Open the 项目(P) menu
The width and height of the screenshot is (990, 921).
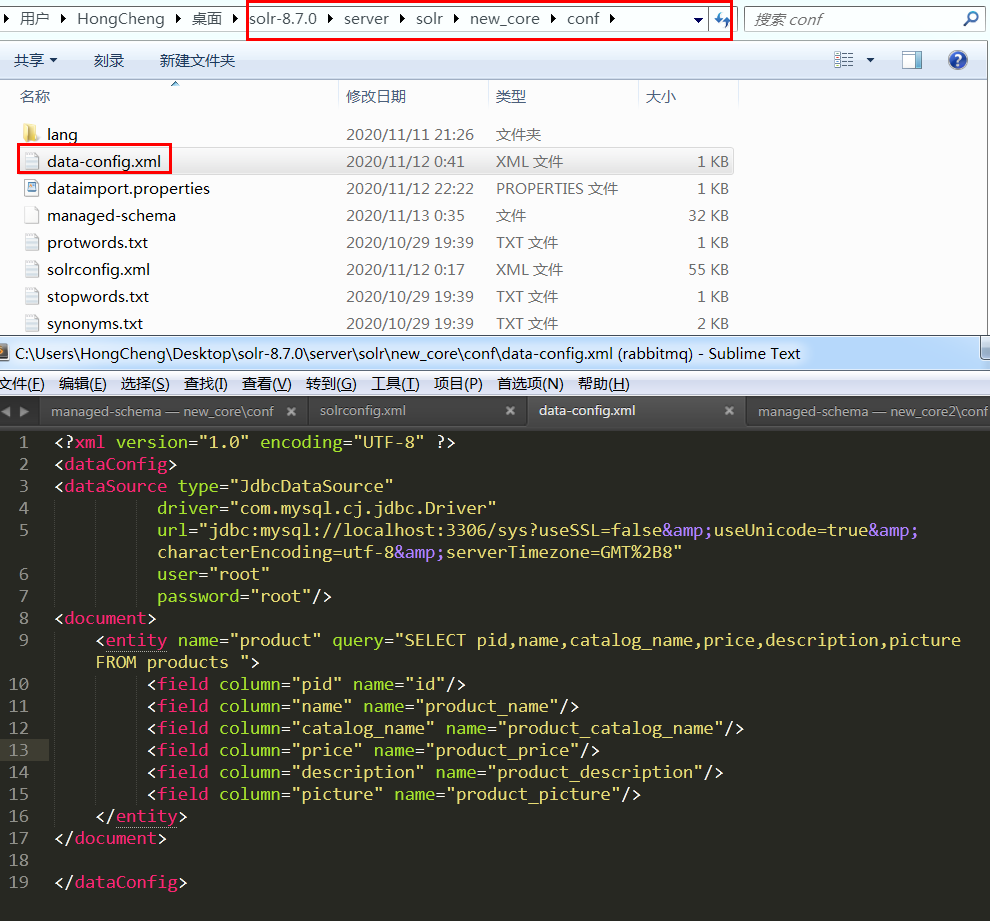tap(458, 384)
